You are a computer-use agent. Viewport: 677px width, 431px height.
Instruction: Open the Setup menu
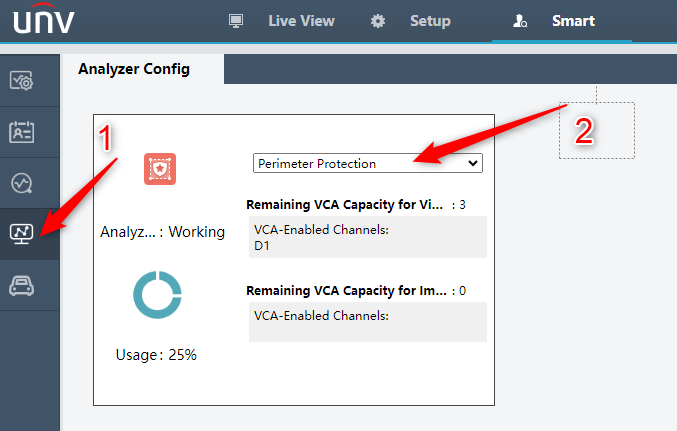point(430,21)
